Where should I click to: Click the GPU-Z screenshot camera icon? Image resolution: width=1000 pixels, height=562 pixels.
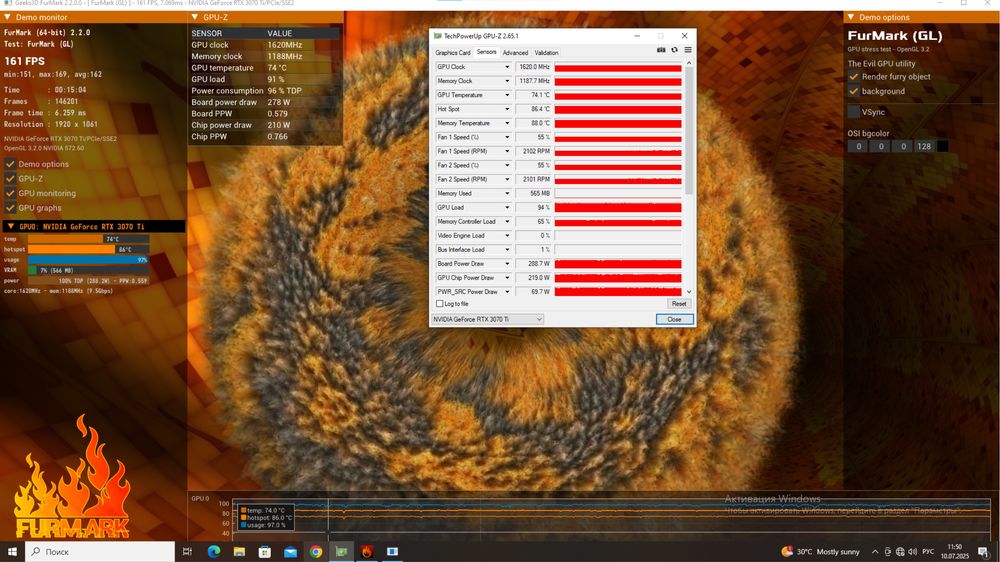click(661, 50)
